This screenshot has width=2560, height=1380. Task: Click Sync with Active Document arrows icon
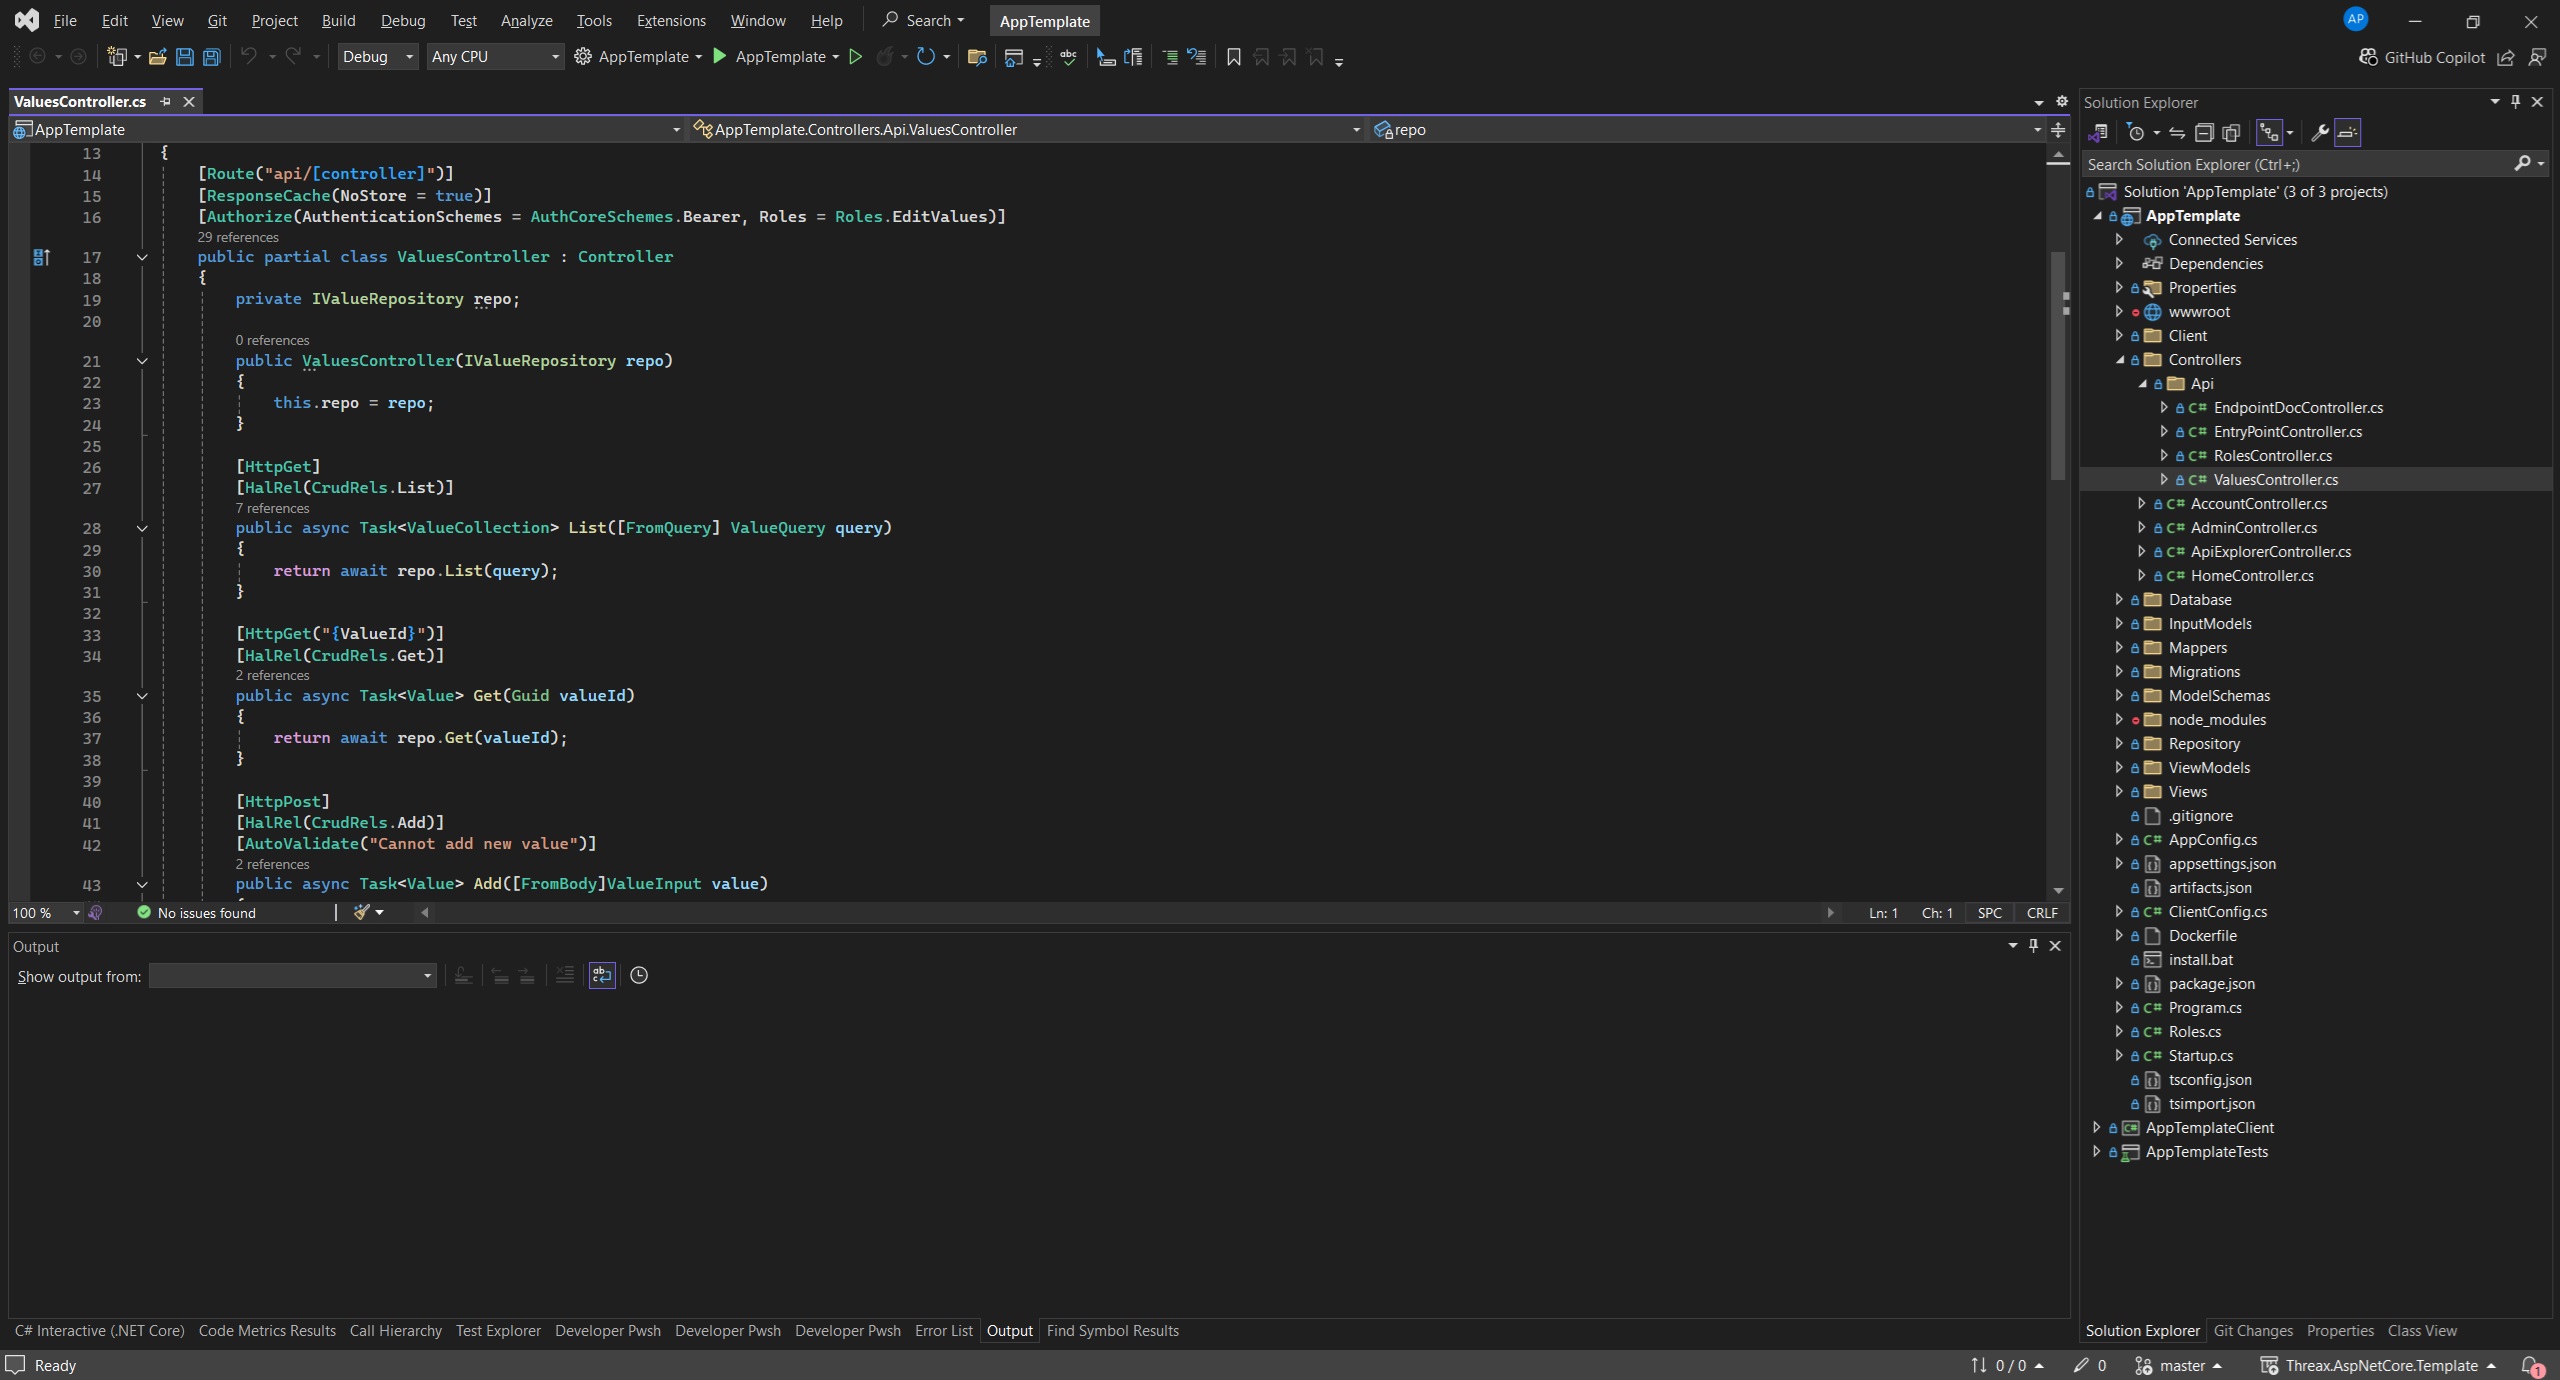click(x=2176, y=132)
